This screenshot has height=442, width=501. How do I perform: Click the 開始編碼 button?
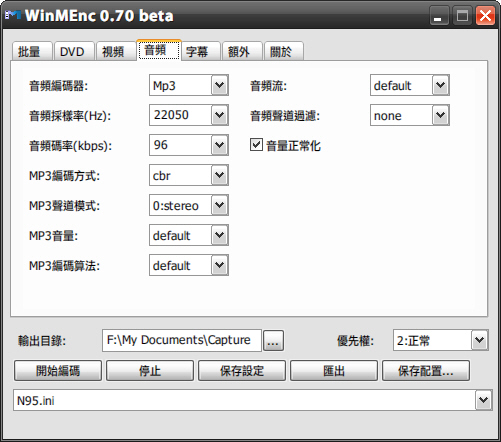pyautogui.click(x=58, y=370)
